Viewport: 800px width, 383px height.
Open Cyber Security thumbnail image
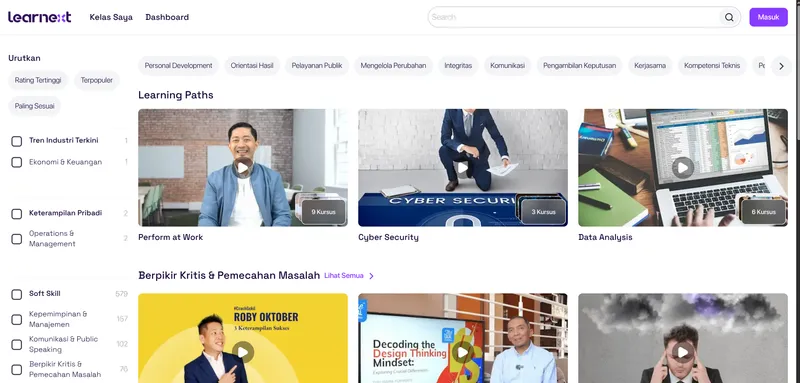(463, 168)
